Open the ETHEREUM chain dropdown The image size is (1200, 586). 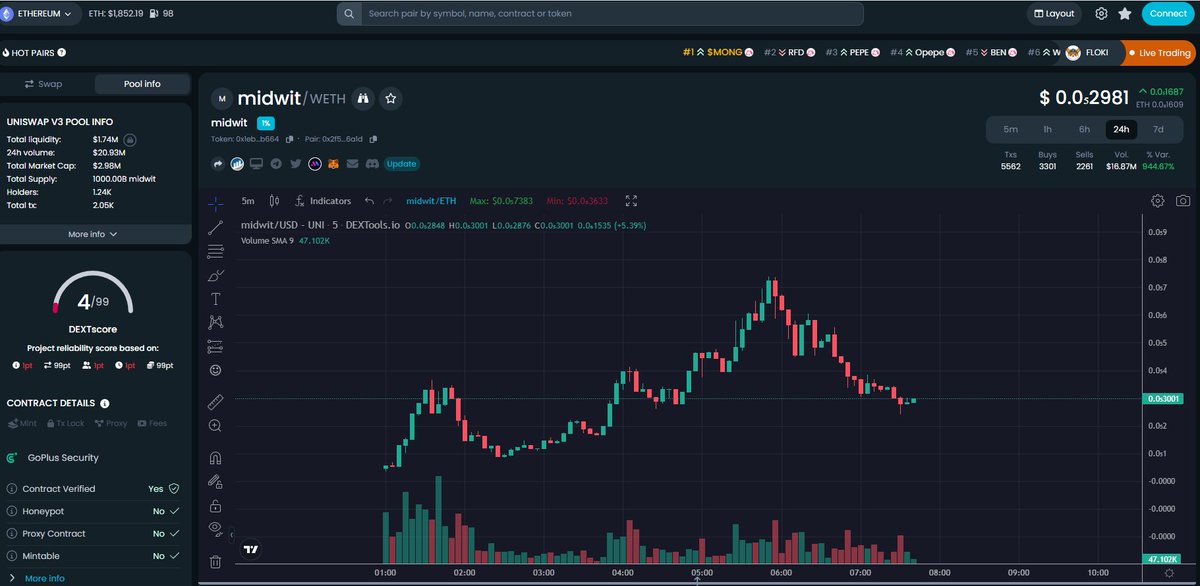click(42, 14)
